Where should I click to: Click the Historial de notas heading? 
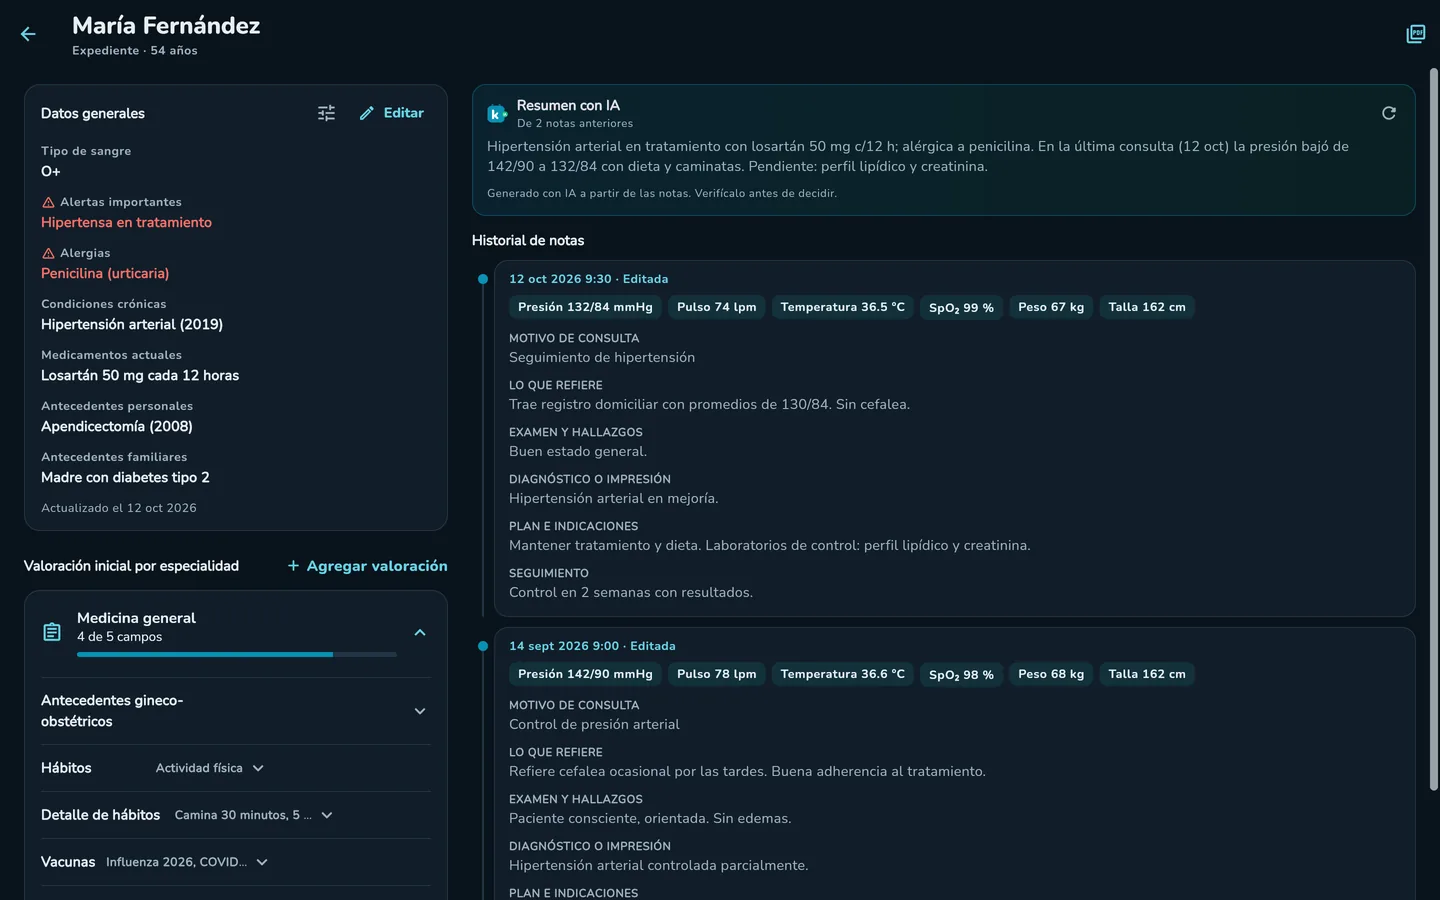528,240
